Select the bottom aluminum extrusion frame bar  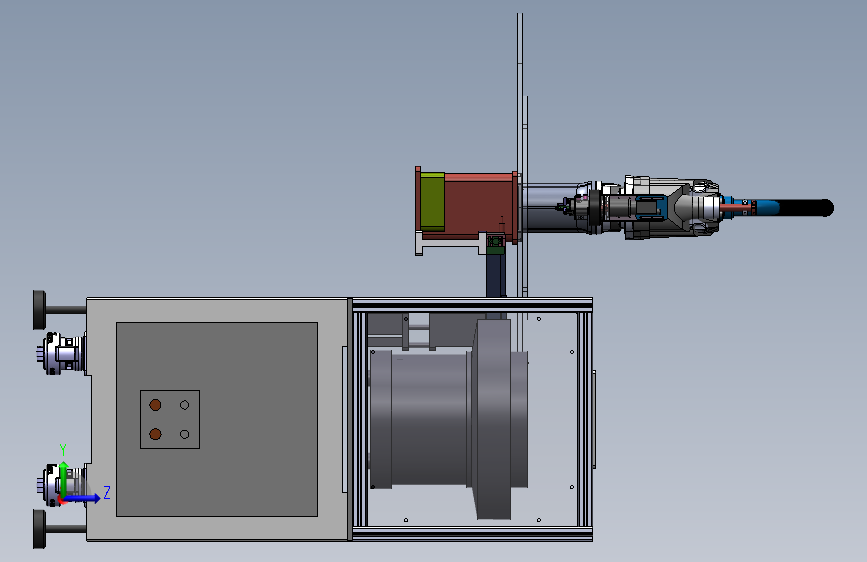tap(472, 534)
